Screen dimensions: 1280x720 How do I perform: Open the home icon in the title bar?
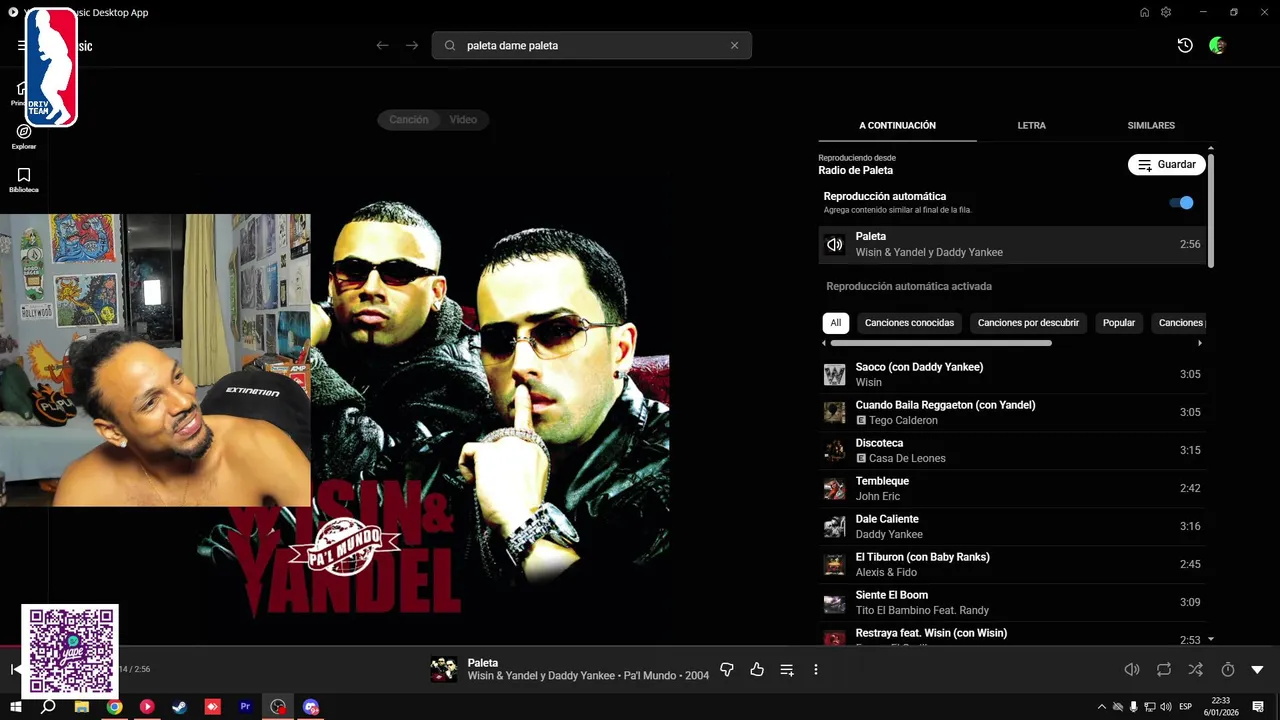[1144, 12]
